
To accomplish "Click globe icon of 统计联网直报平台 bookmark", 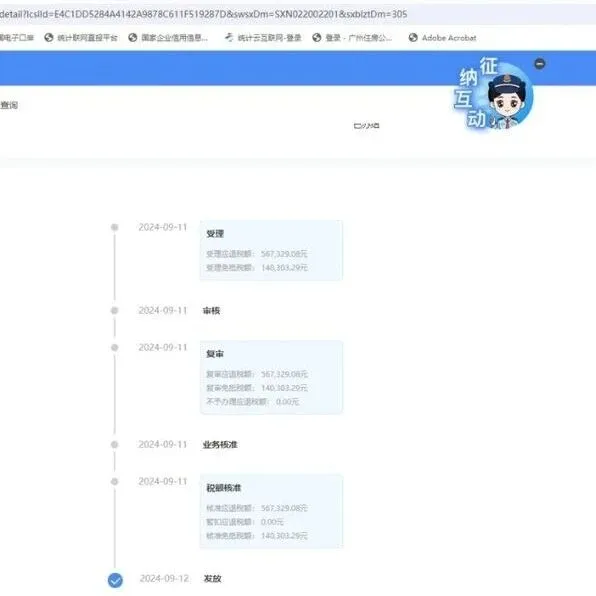I will (49, 38).
